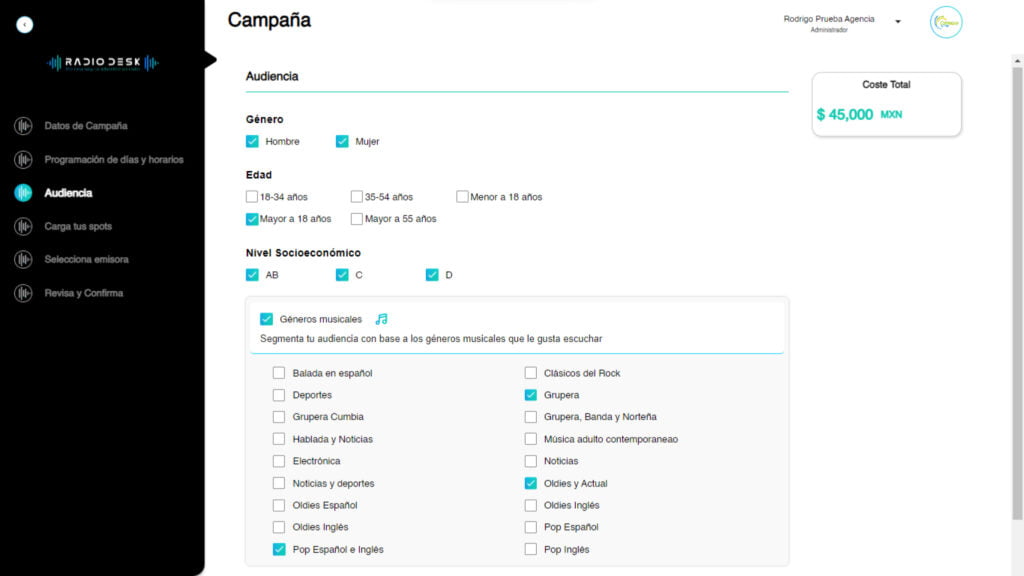
Task: Go to the Revisa y Confirma step
Action: tap(84, 293)
